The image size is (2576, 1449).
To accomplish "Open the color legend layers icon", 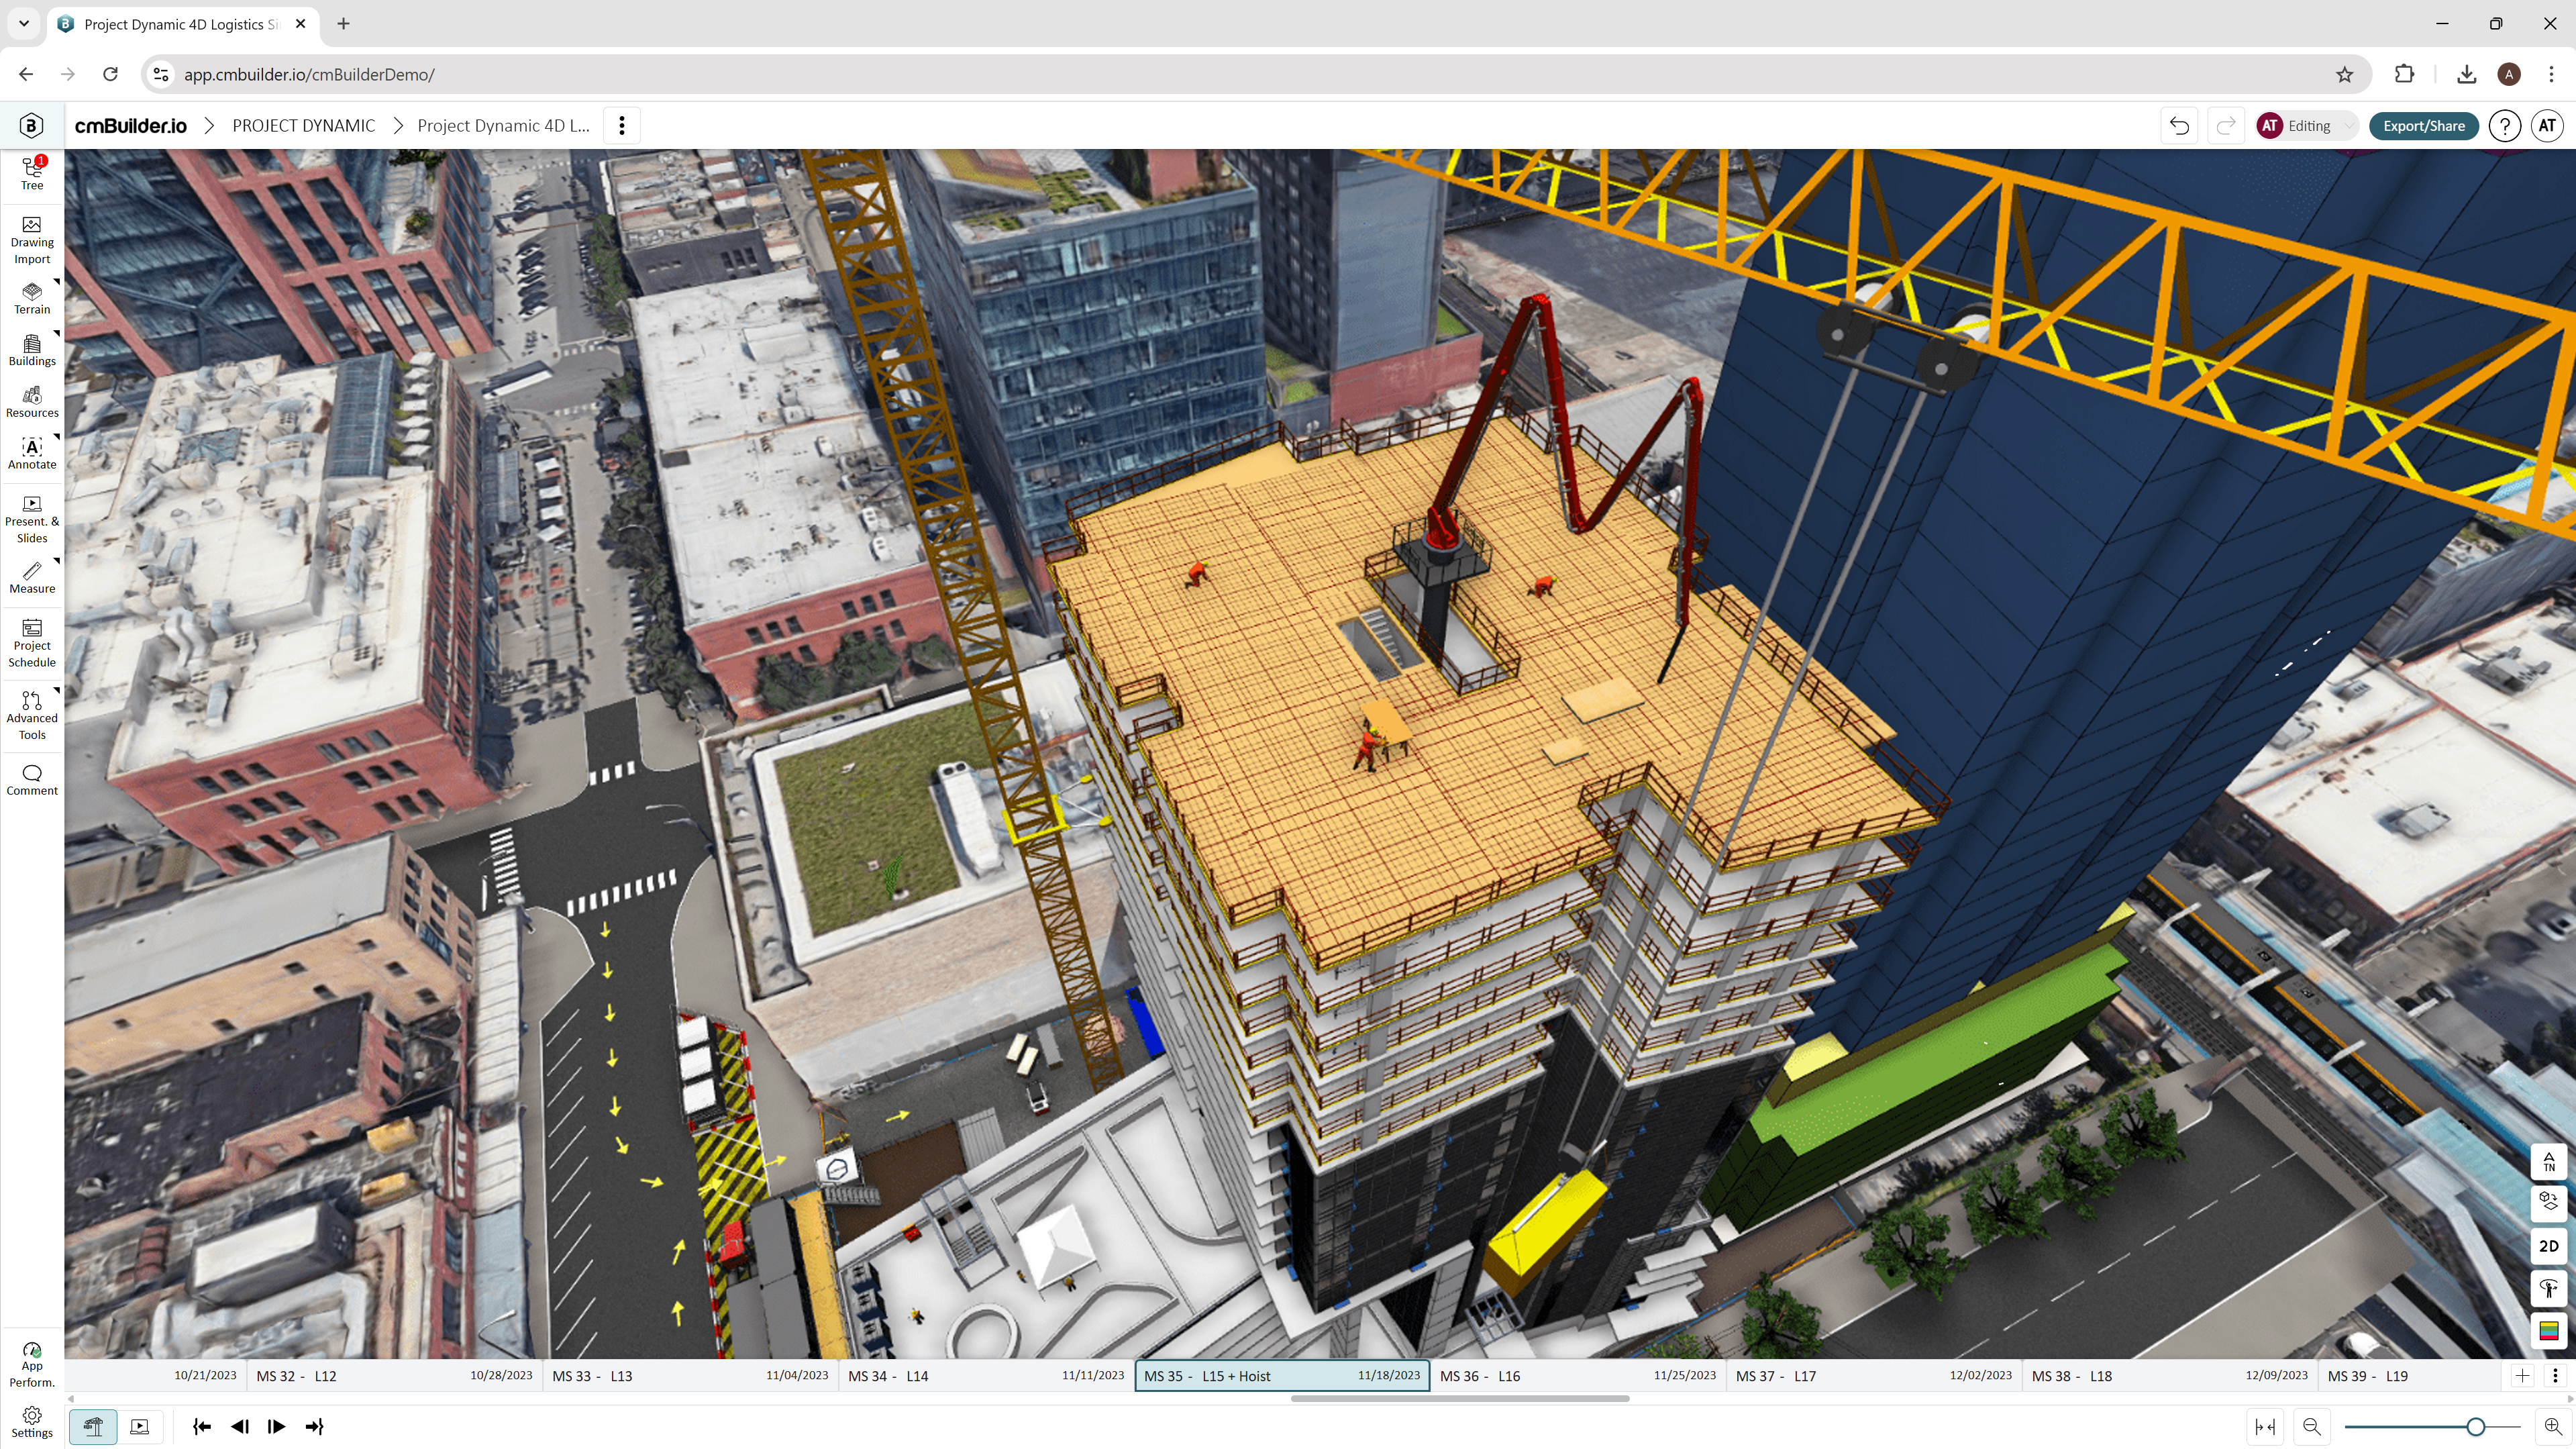I will pos(2548,1330).
